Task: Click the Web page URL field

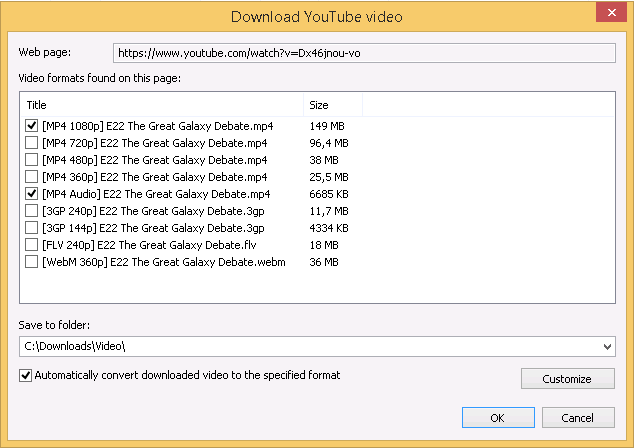Action: pyautogui.click(x=364, y=53)
